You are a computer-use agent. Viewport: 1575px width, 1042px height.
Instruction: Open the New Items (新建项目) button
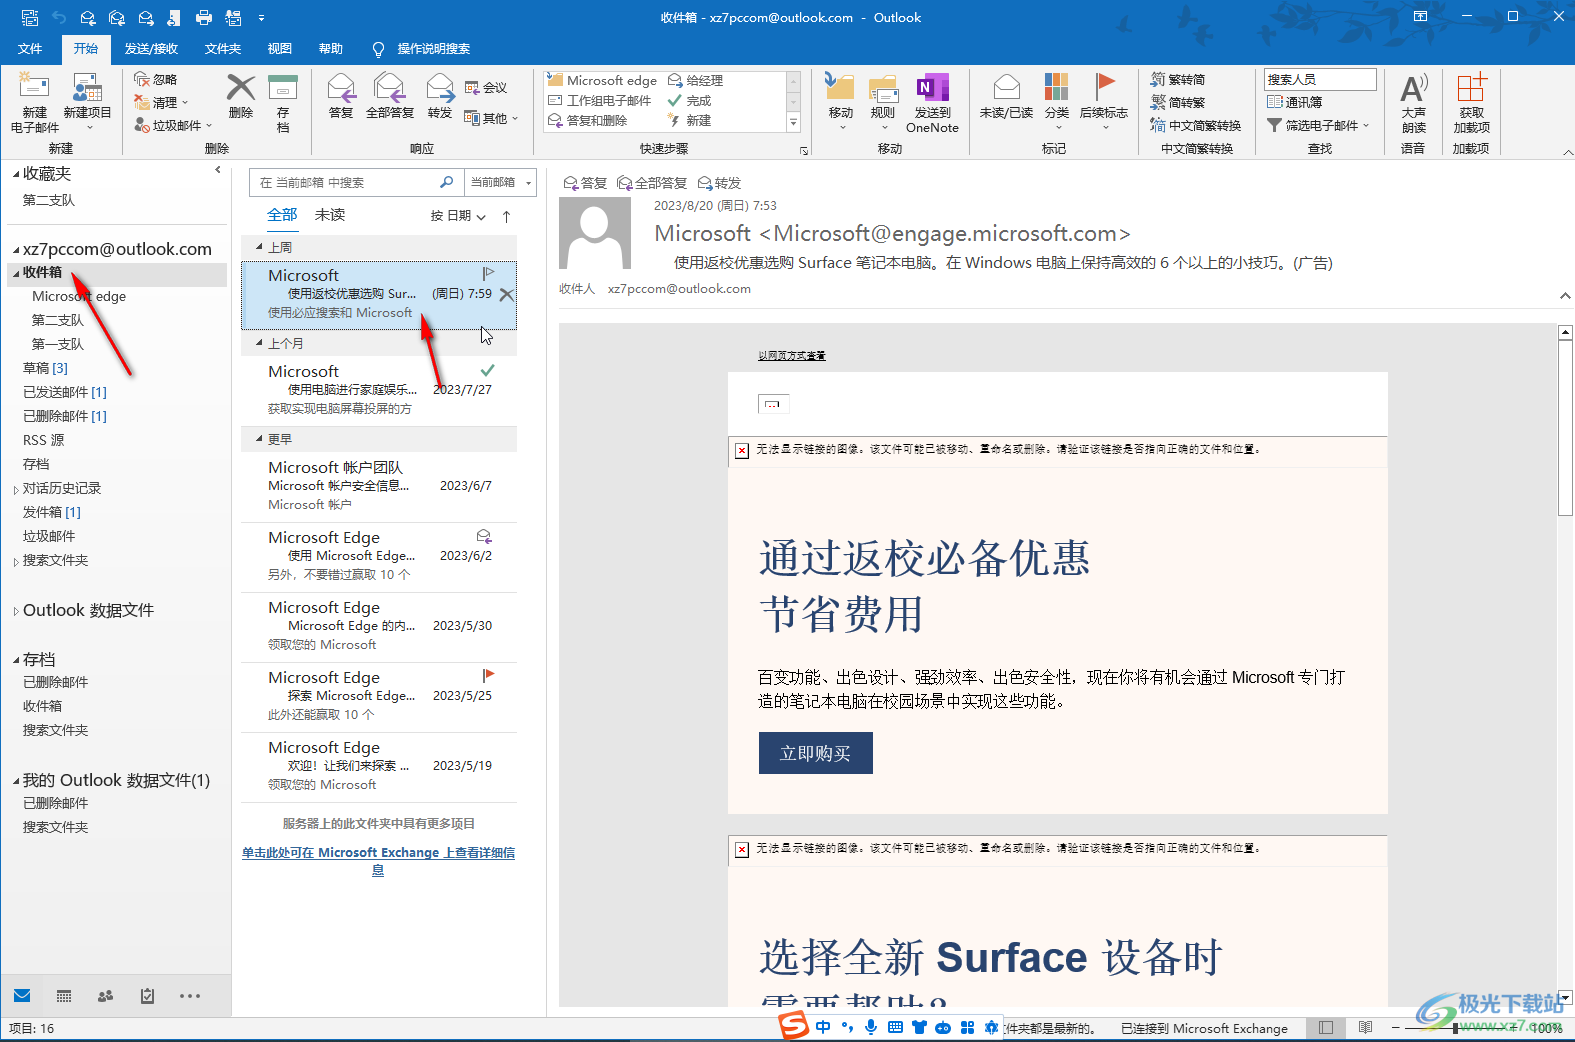87,102
